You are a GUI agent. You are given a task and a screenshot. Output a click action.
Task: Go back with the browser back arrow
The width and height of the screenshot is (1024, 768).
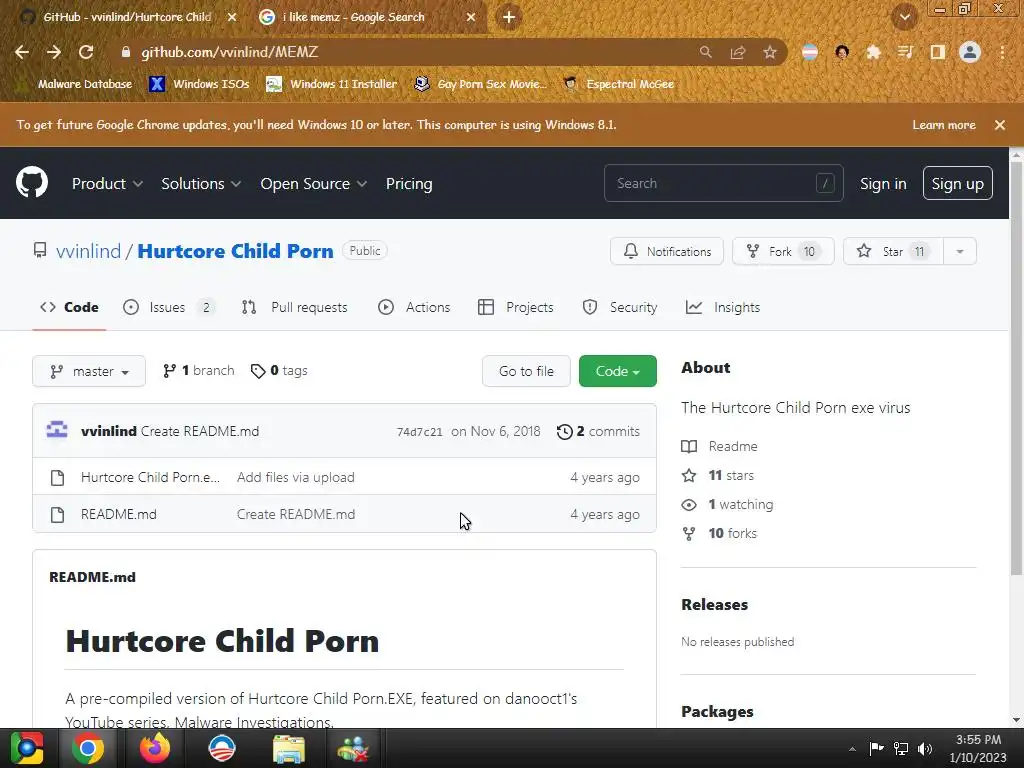pyautogui.click(x=22, y=52)
